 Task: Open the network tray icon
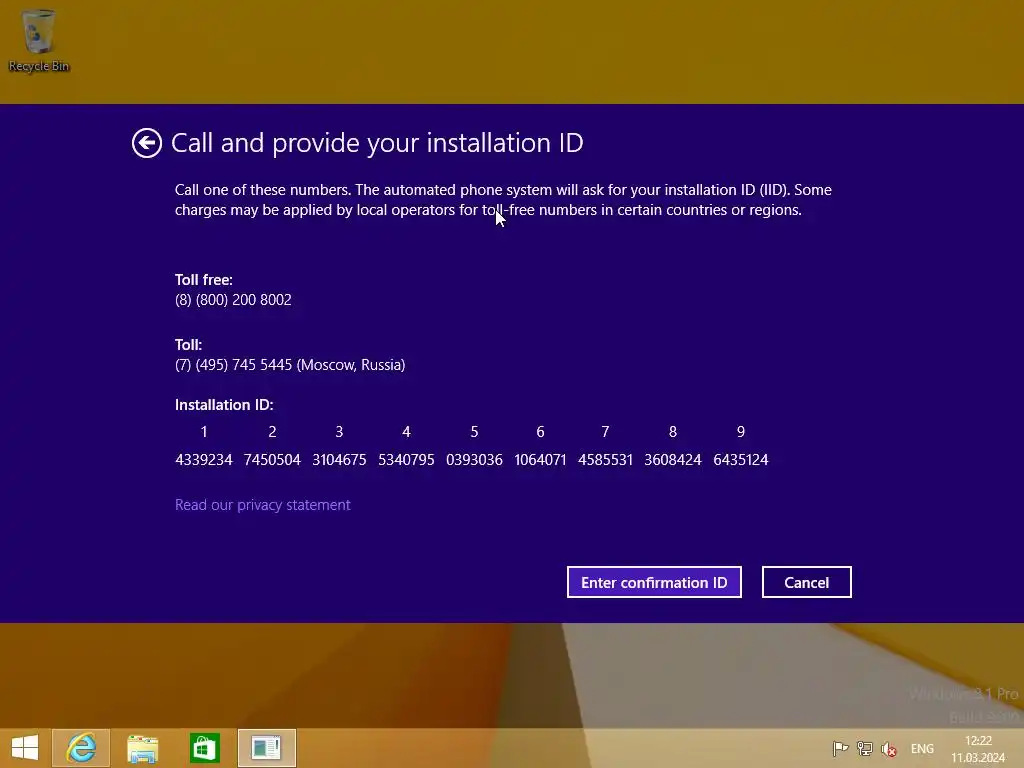[865, 748]
